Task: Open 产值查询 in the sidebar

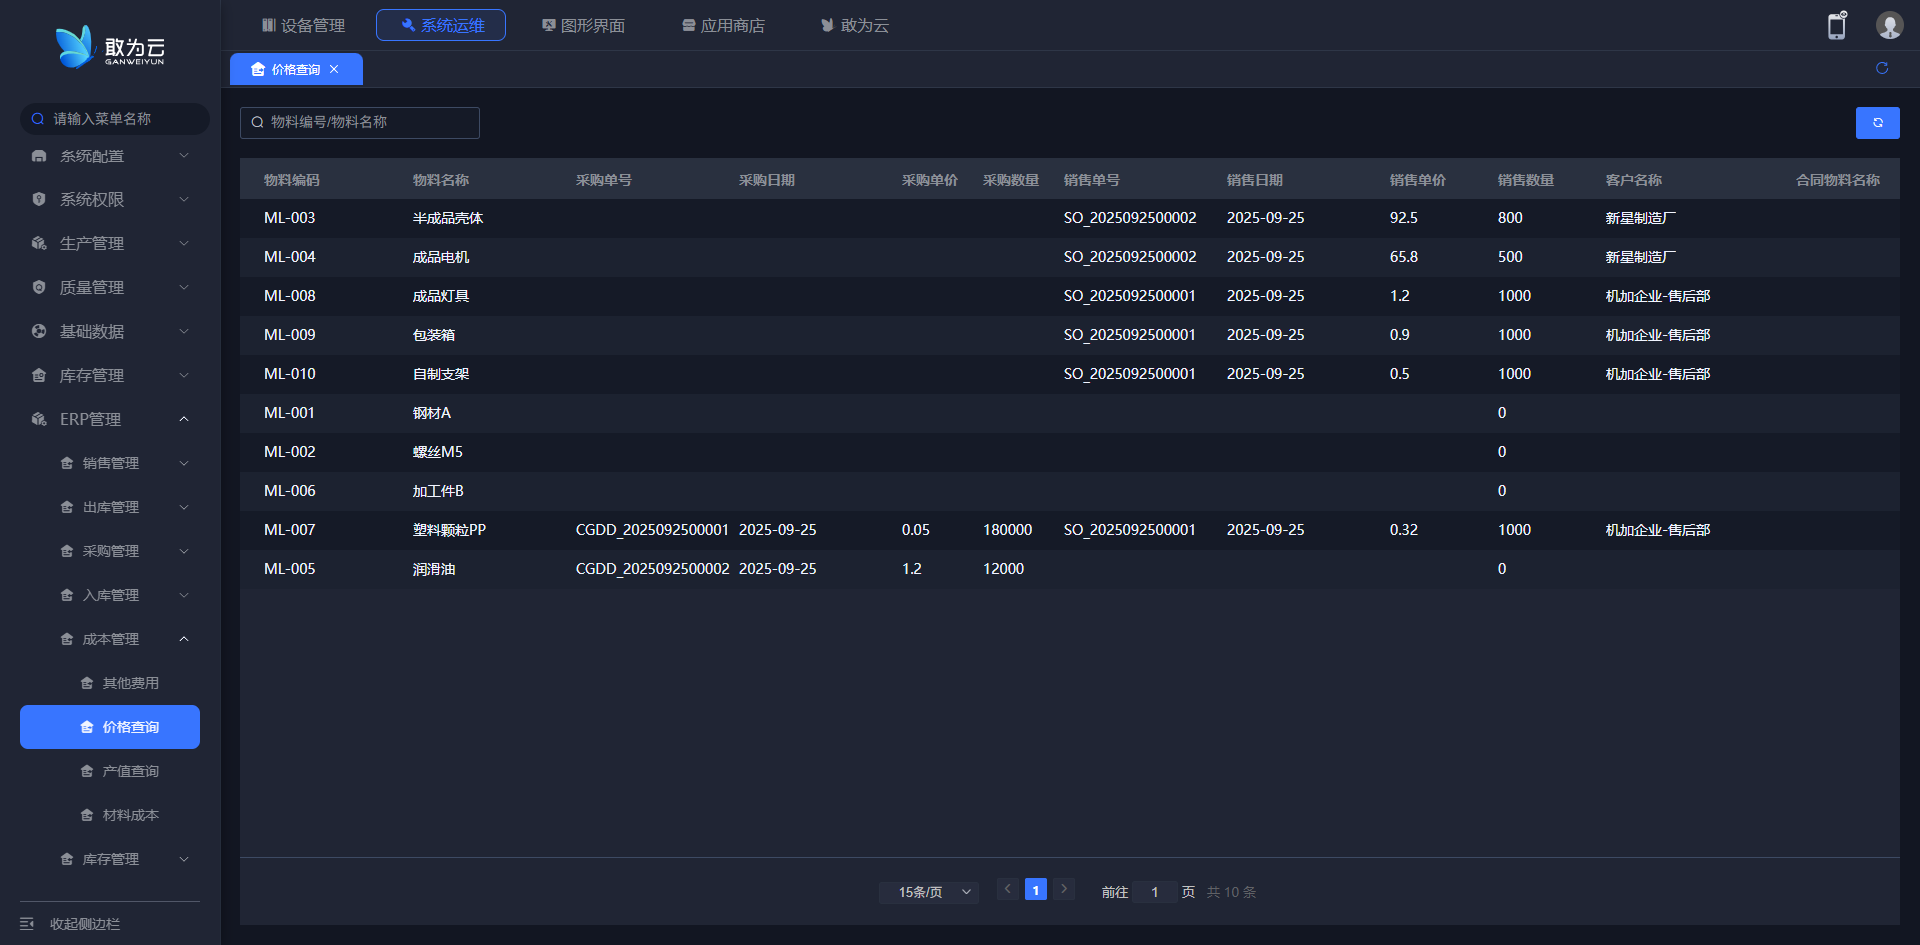Action: click(130, 771)
